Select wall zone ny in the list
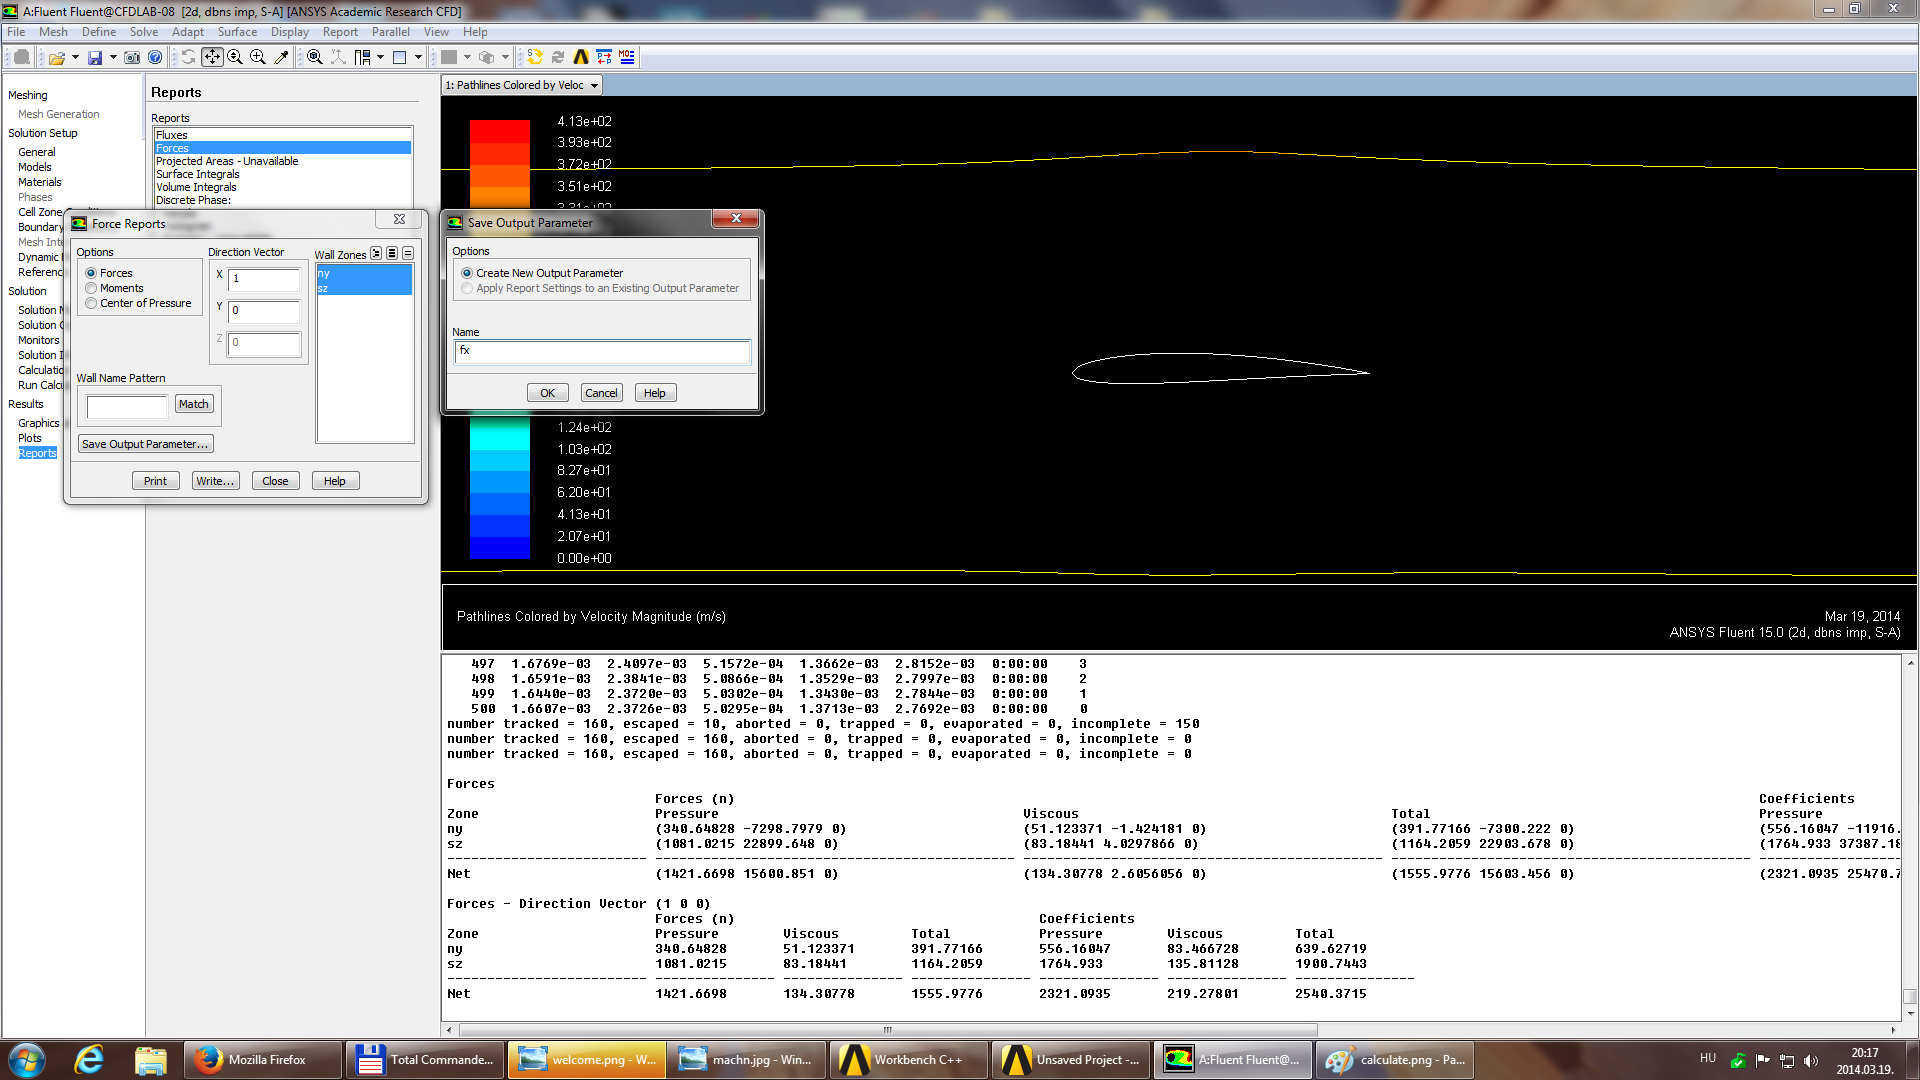Viewport: 1920px width, 1080px height. (364, 273)
